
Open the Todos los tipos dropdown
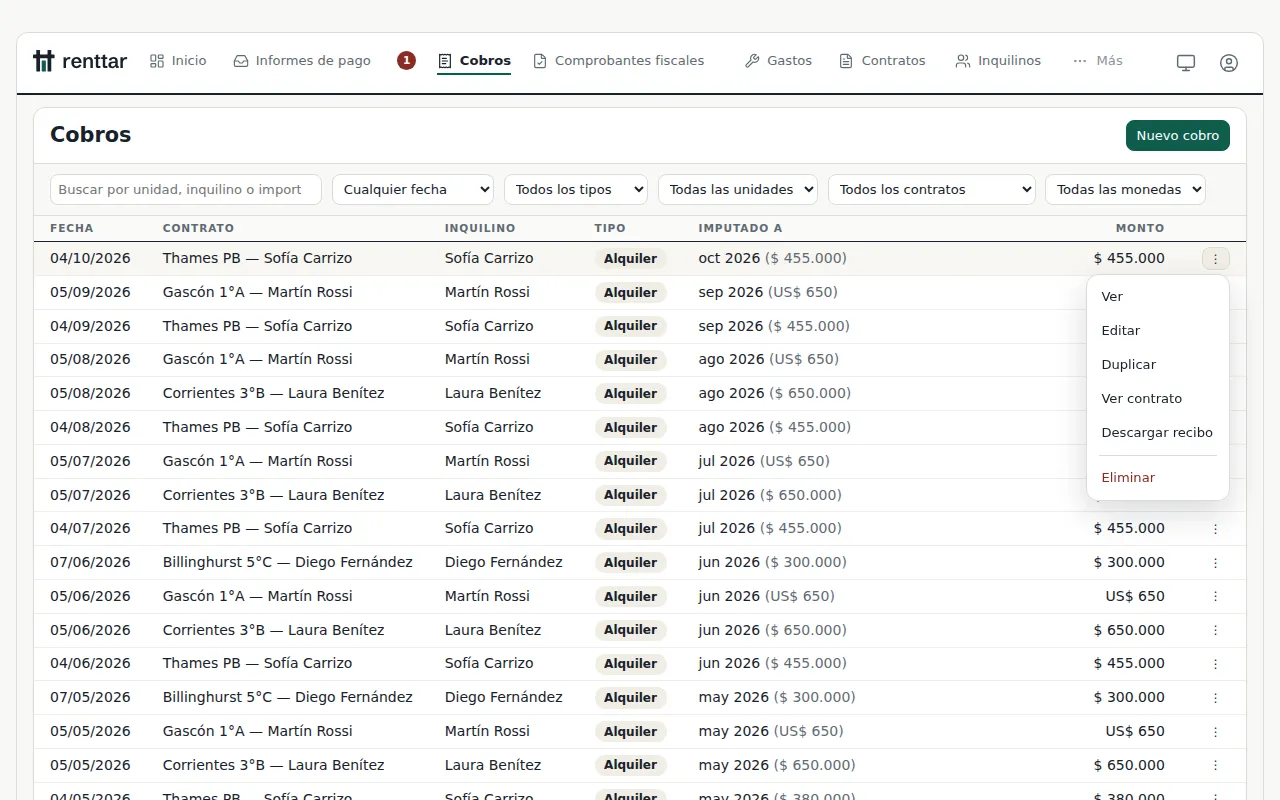click(576, 189)
